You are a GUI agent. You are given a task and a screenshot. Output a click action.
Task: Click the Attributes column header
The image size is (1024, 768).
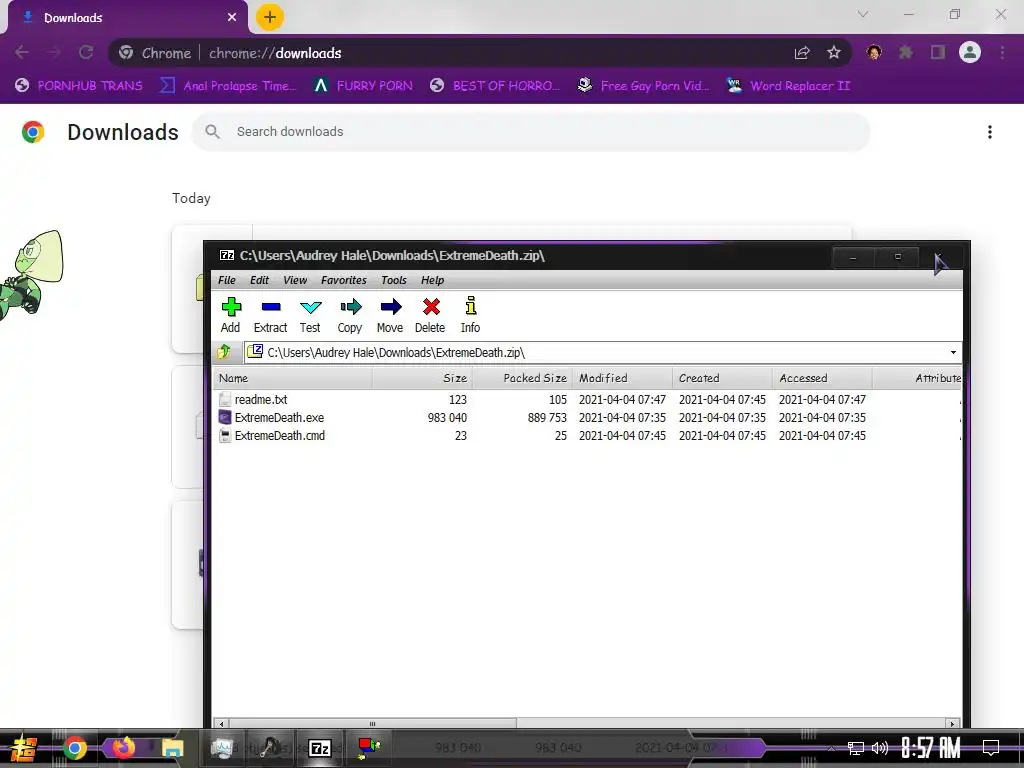(x=917, y=378)
